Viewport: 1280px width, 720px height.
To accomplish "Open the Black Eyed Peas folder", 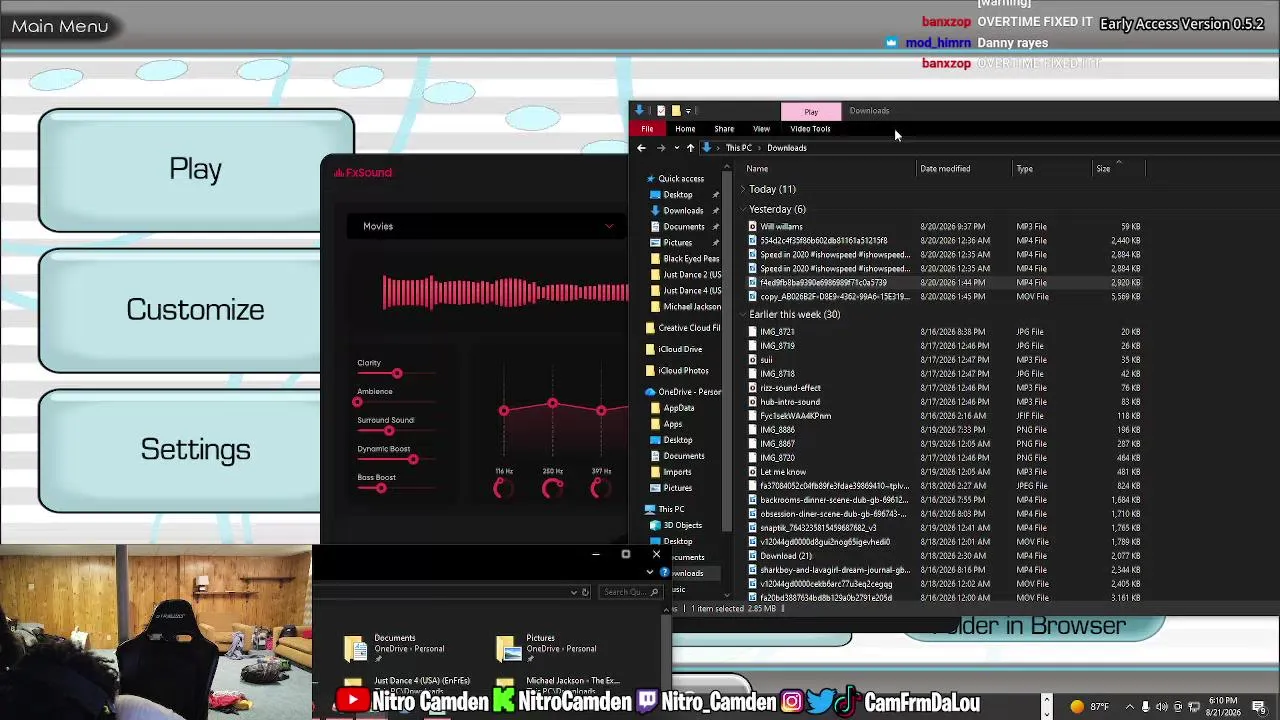I will coord(685,259).
